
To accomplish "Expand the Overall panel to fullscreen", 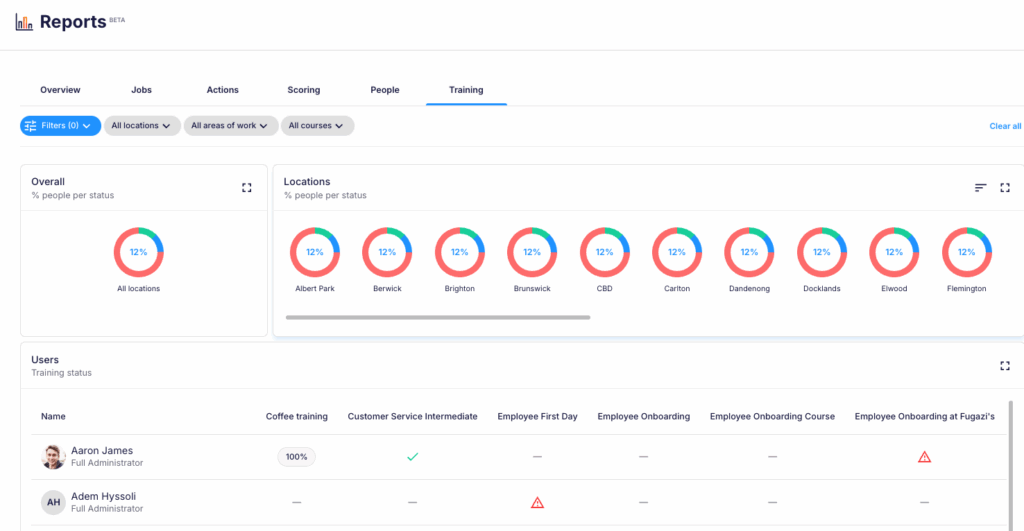I will (x=247, y=188).
